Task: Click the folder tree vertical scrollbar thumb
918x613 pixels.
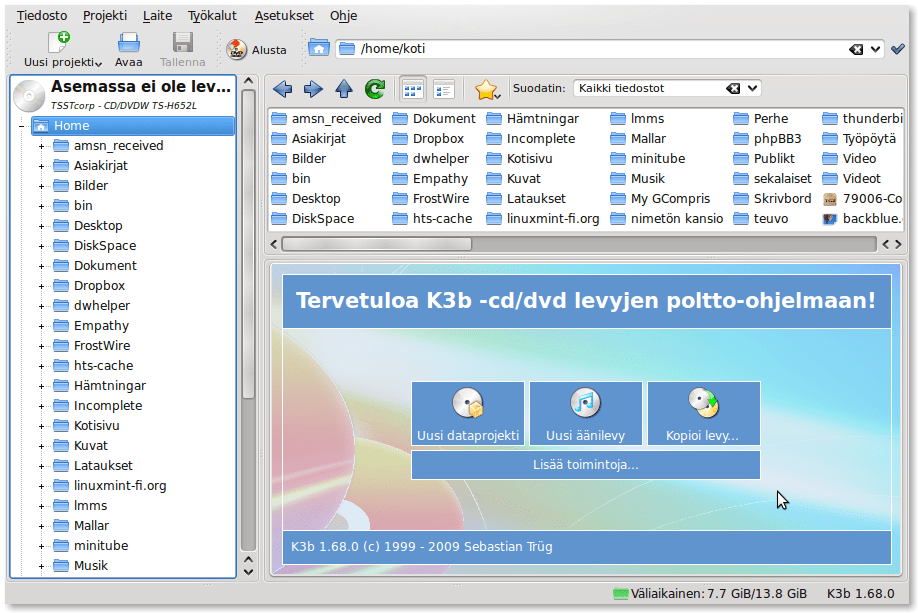Action: 248,244
